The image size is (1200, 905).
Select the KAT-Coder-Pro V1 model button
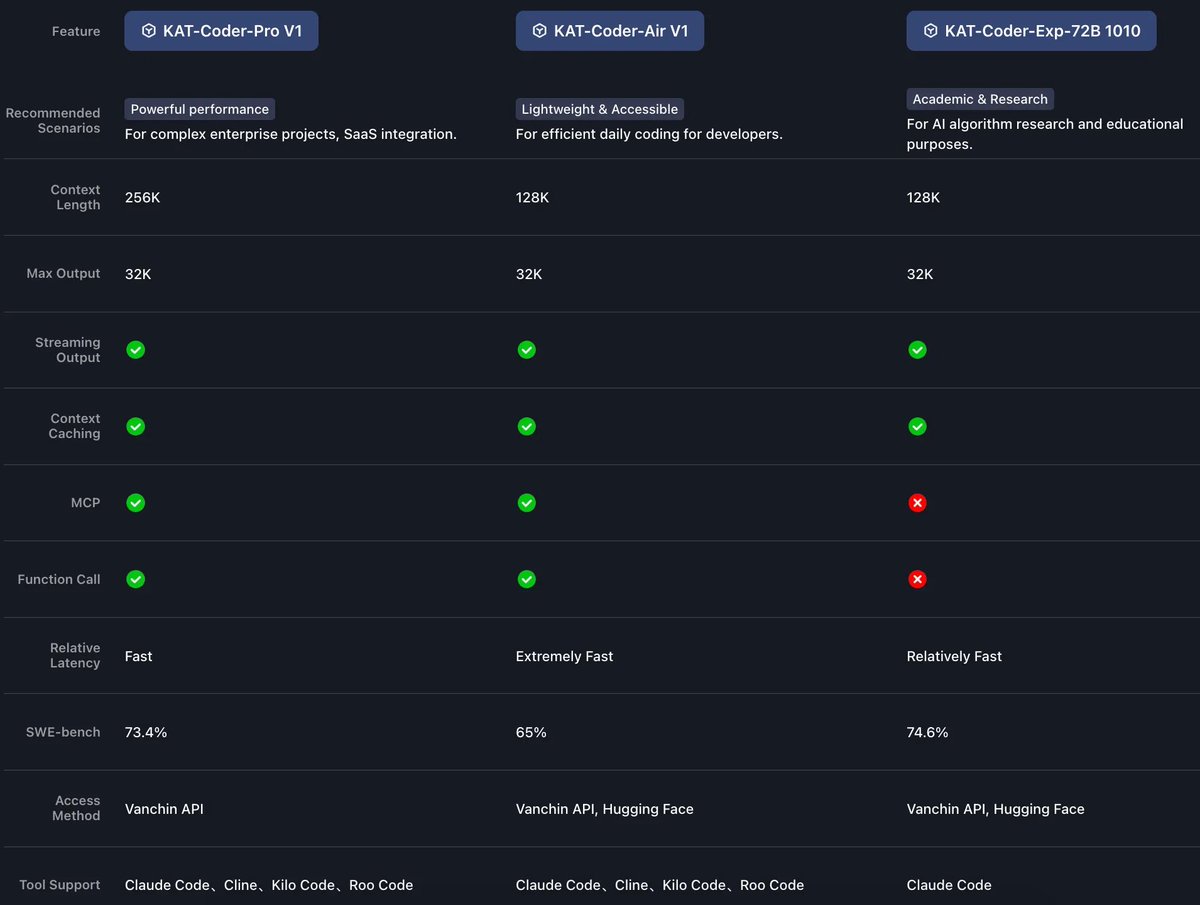coord(221,30)
